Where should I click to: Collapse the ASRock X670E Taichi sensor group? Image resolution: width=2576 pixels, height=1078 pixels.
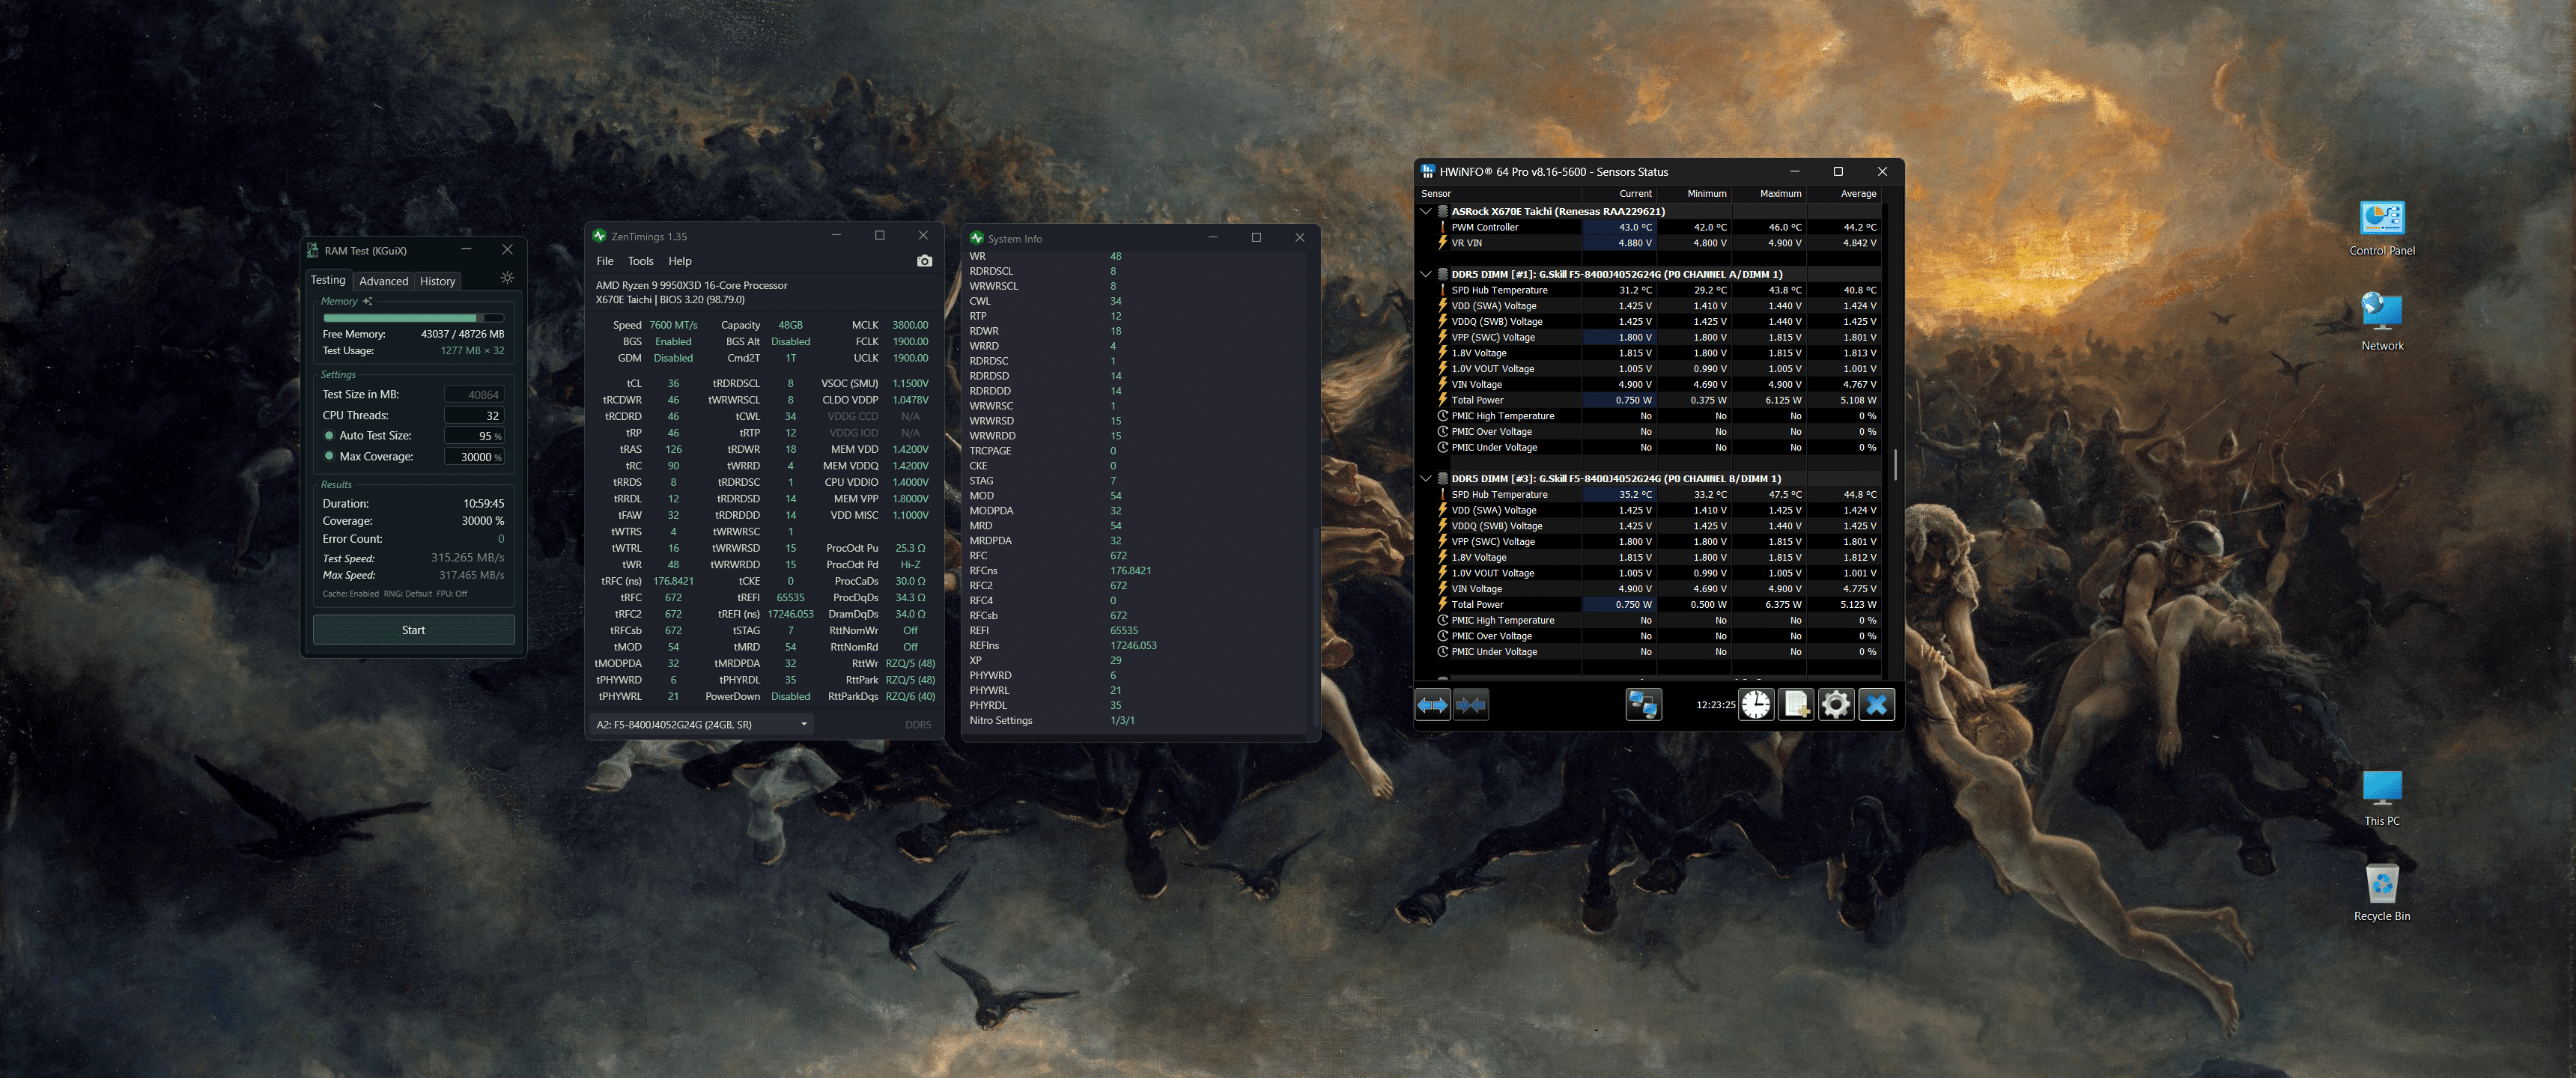1426,211
